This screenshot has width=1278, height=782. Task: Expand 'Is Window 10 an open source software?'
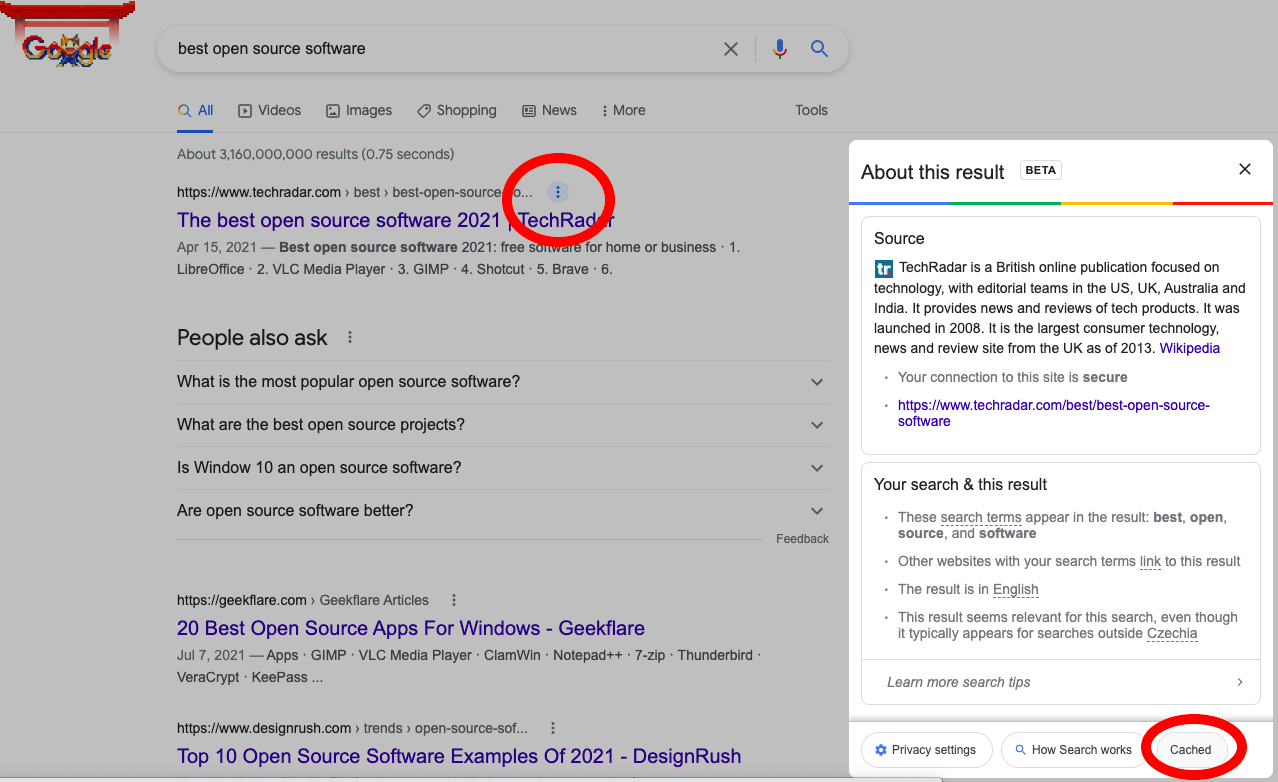502,468
